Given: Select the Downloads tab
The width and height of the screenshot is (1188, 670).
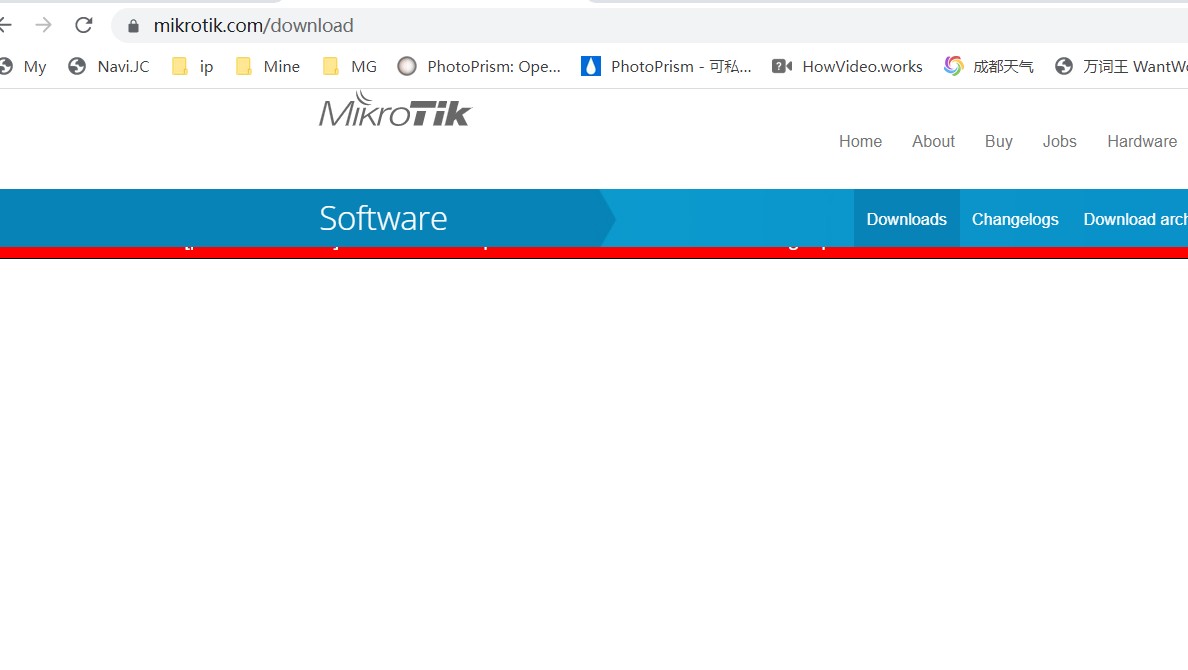Looking at the screenshot, I should 907,219.
